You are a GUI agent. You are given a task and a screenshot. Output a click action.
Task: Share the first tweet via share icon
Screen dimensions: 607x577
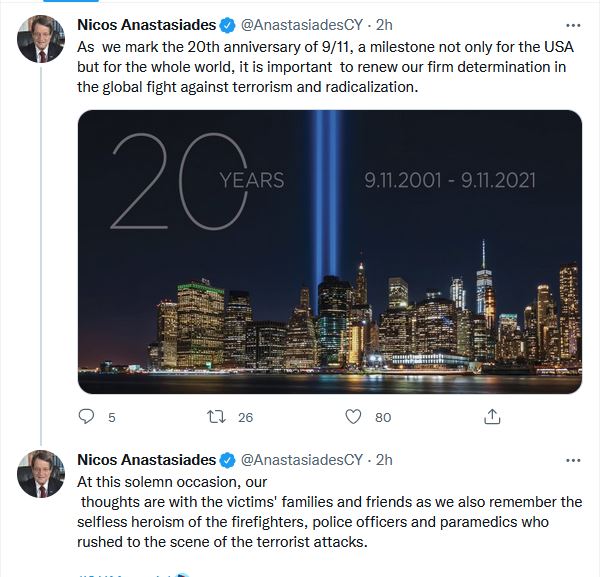491,417
